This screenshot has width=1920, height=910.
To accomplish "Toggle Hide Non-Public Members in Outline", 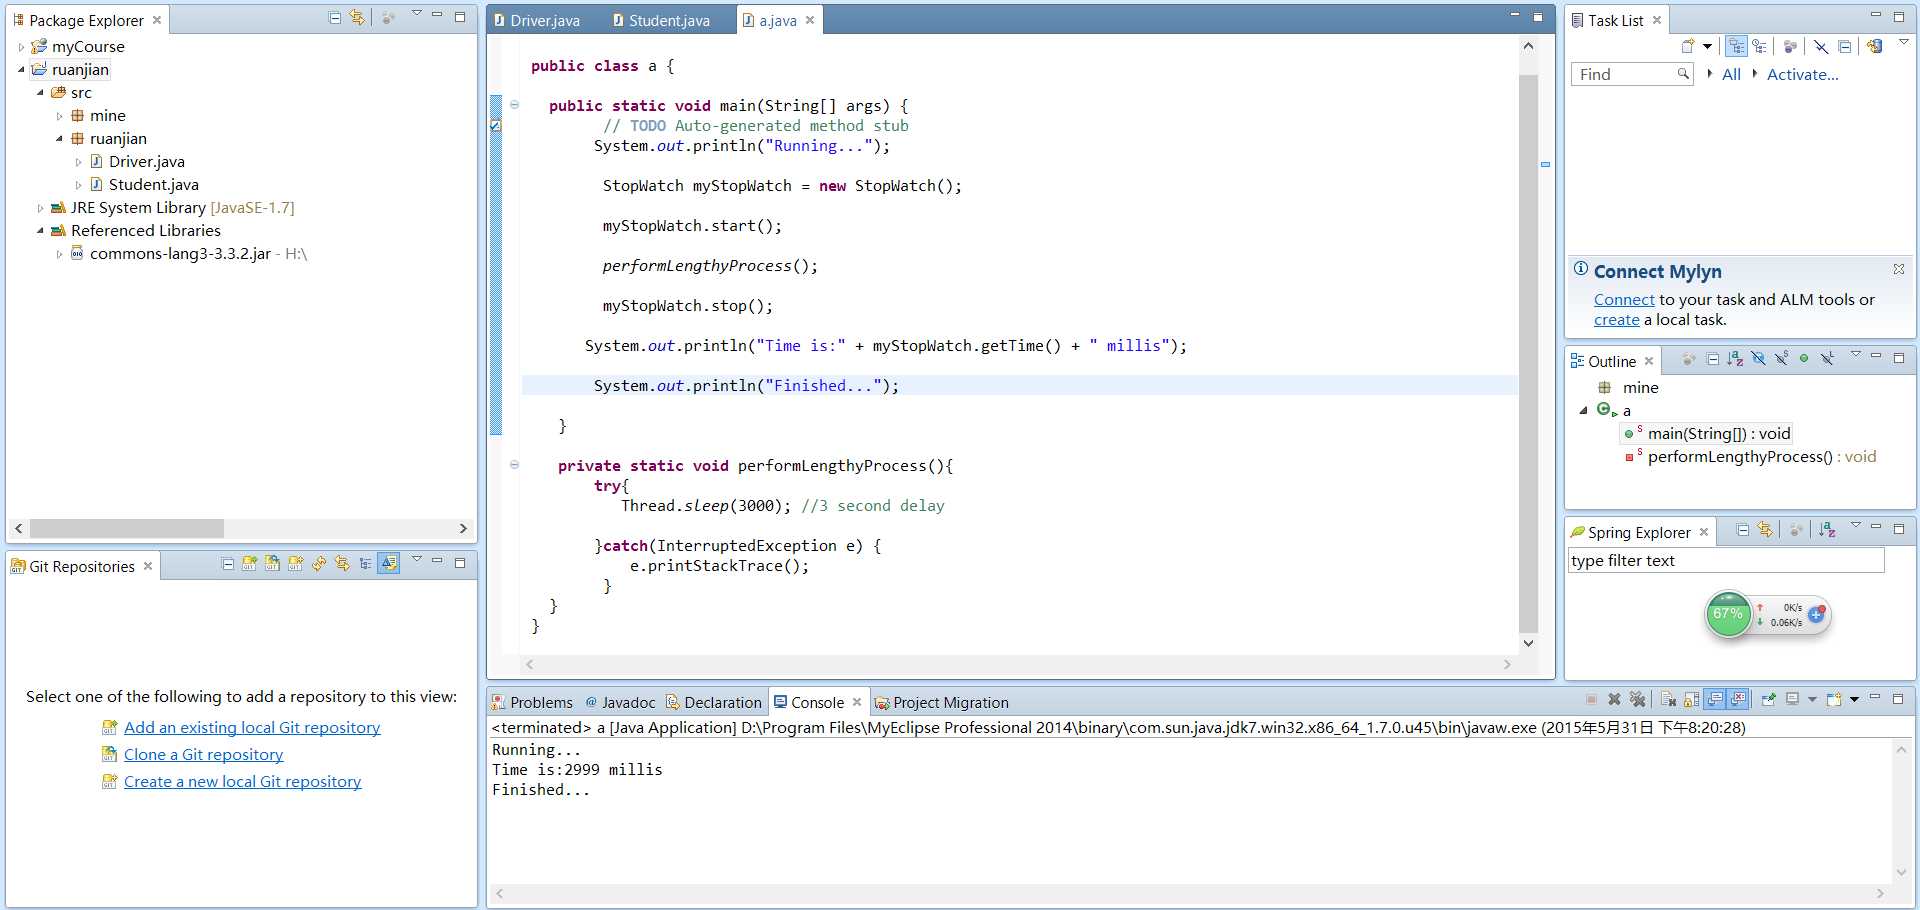I will (x=1804, y=358).
